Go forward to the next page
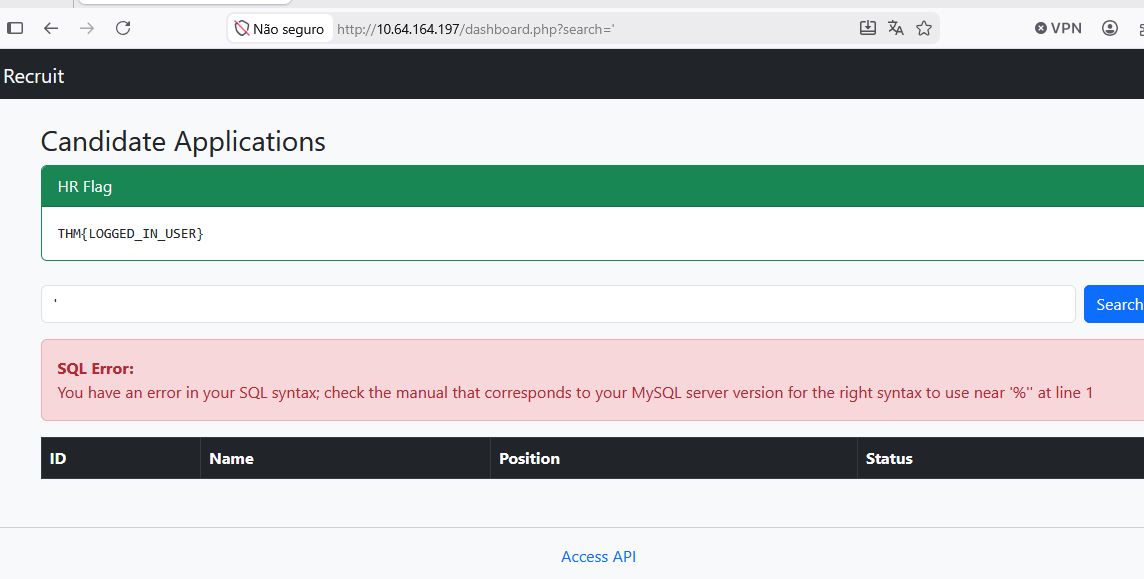 [x=87, y=28]
